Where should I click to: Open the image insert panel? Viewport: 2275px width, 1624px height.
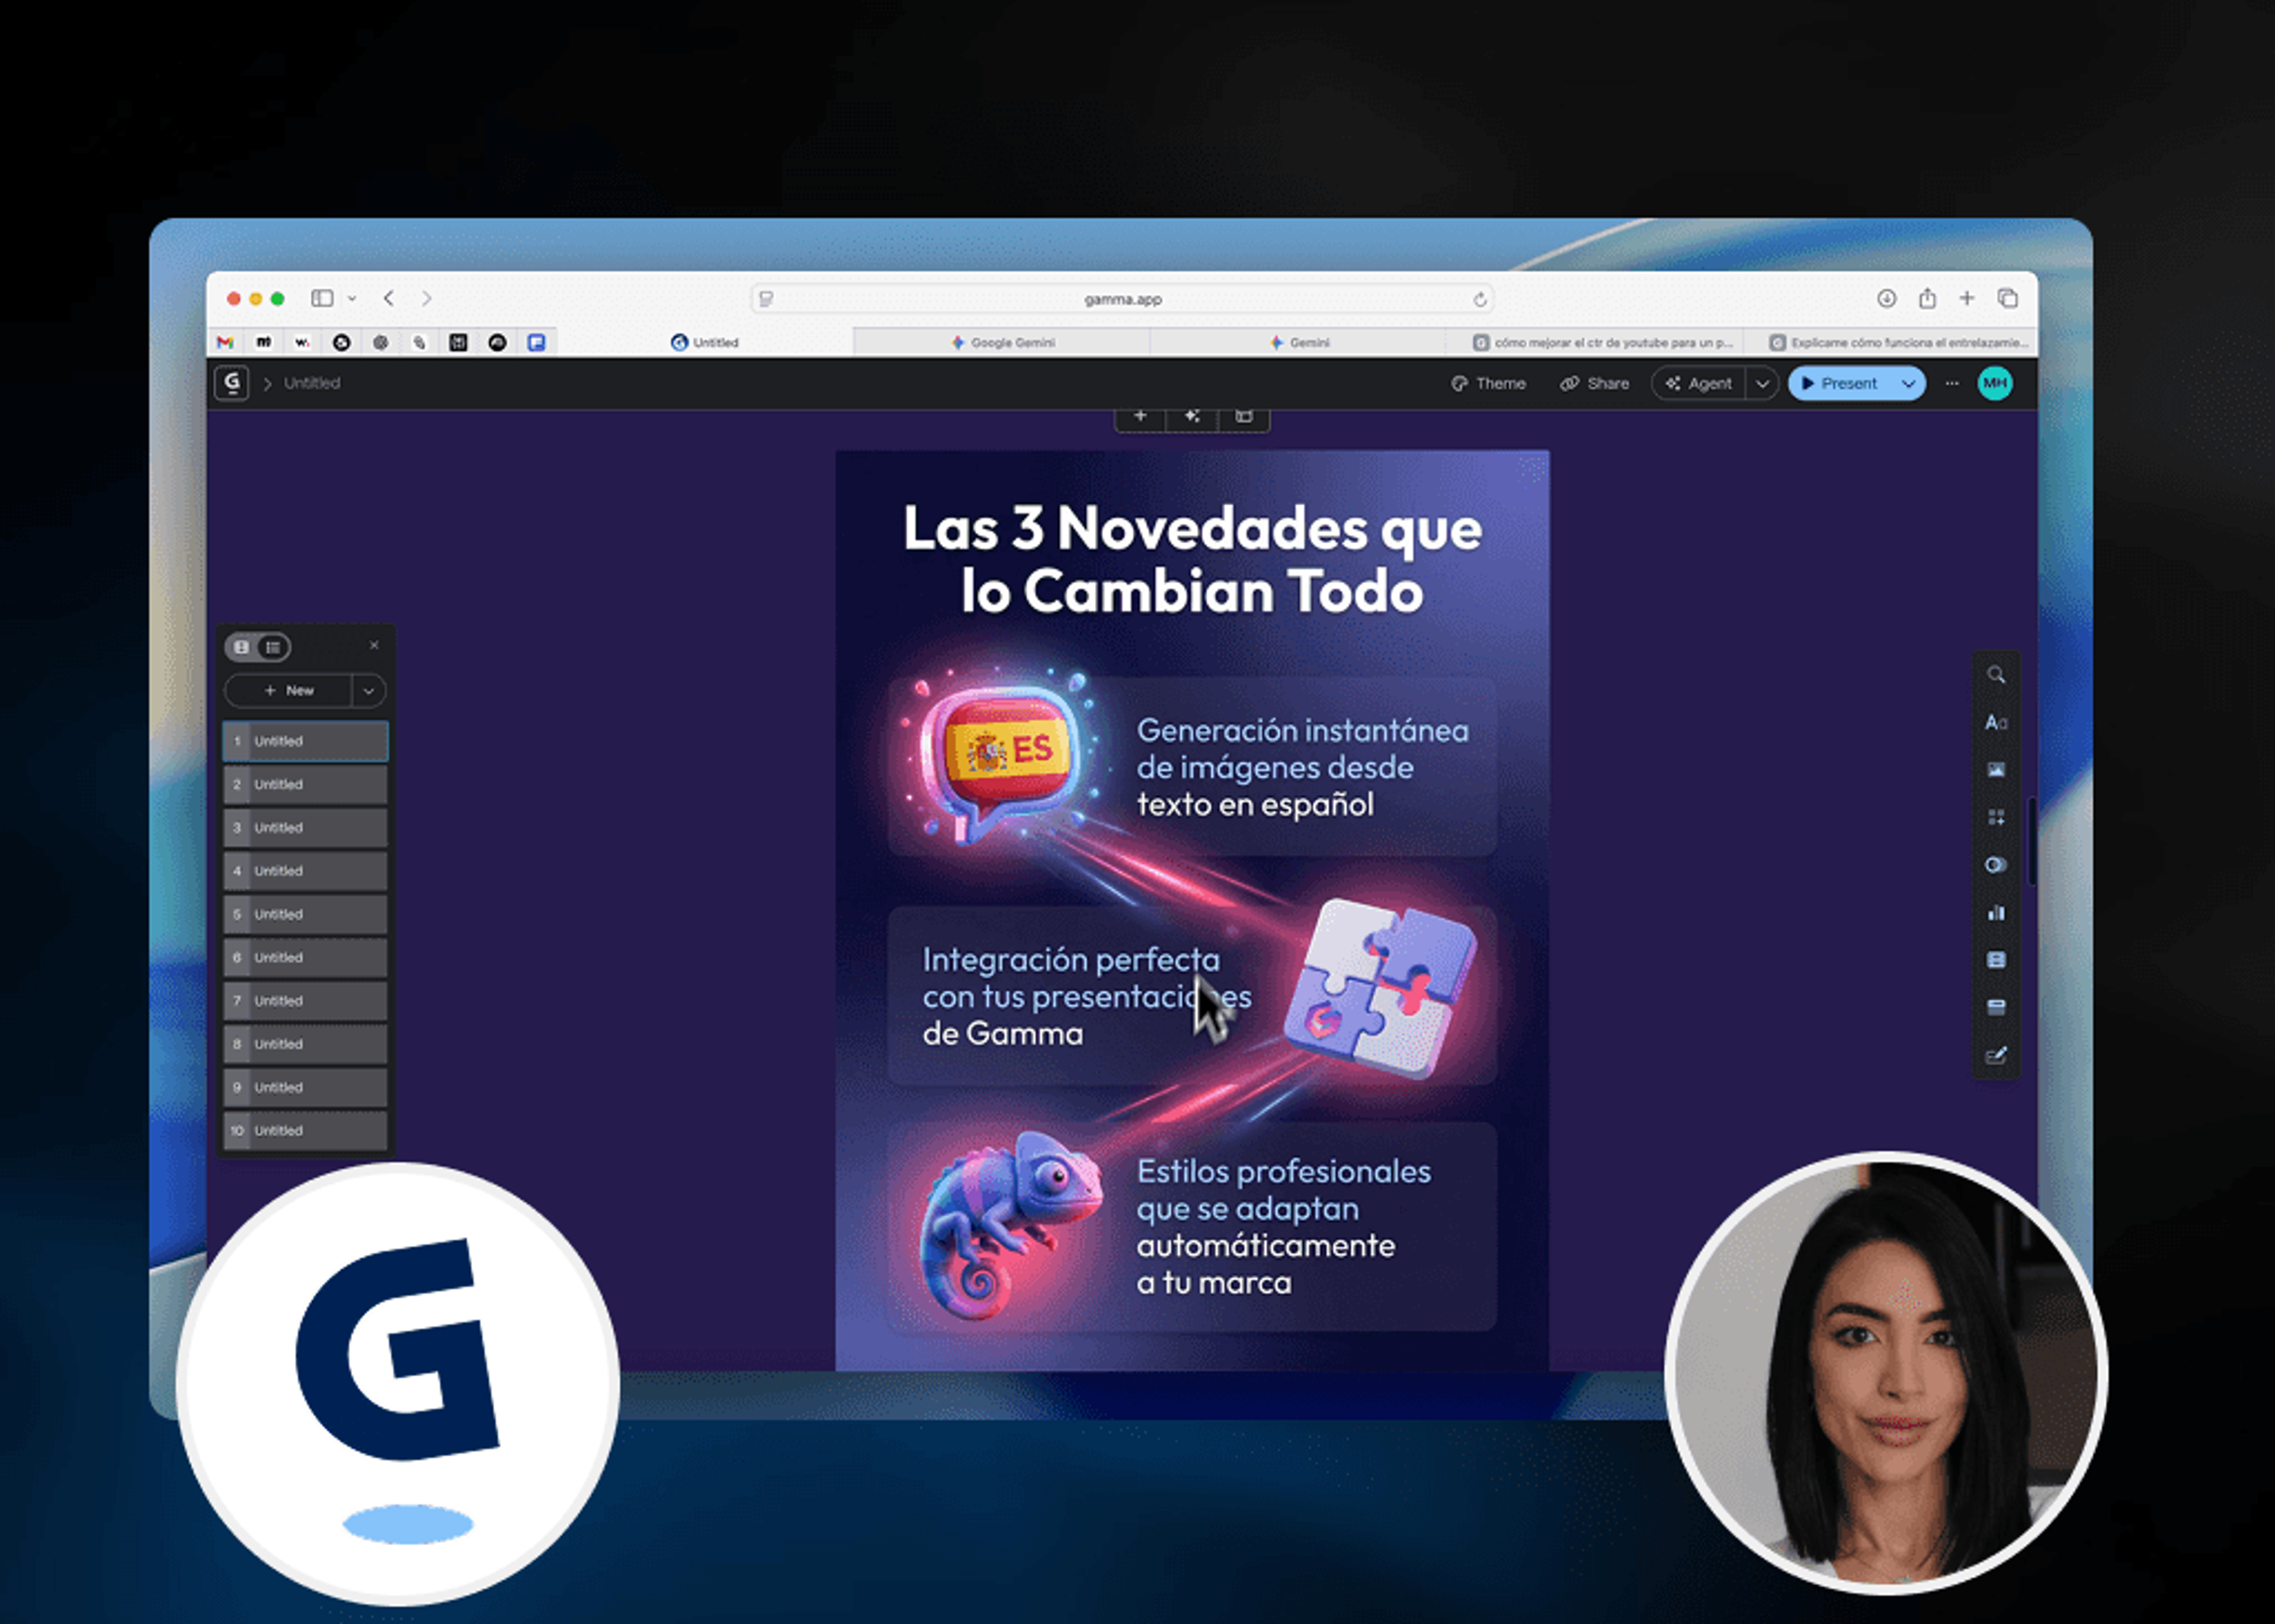[x=1995, y=770]
